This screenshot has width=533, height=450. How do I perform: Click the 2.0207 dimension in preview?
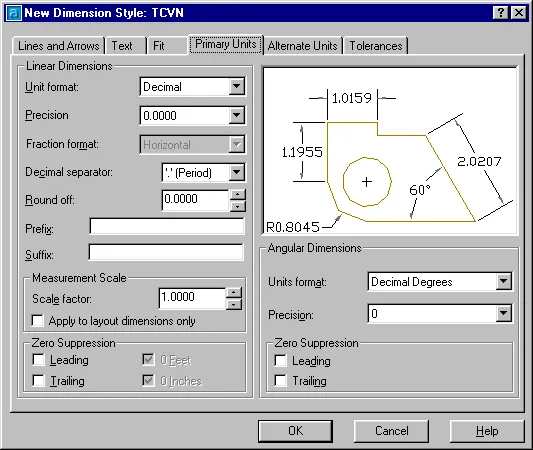click(479, 161)
